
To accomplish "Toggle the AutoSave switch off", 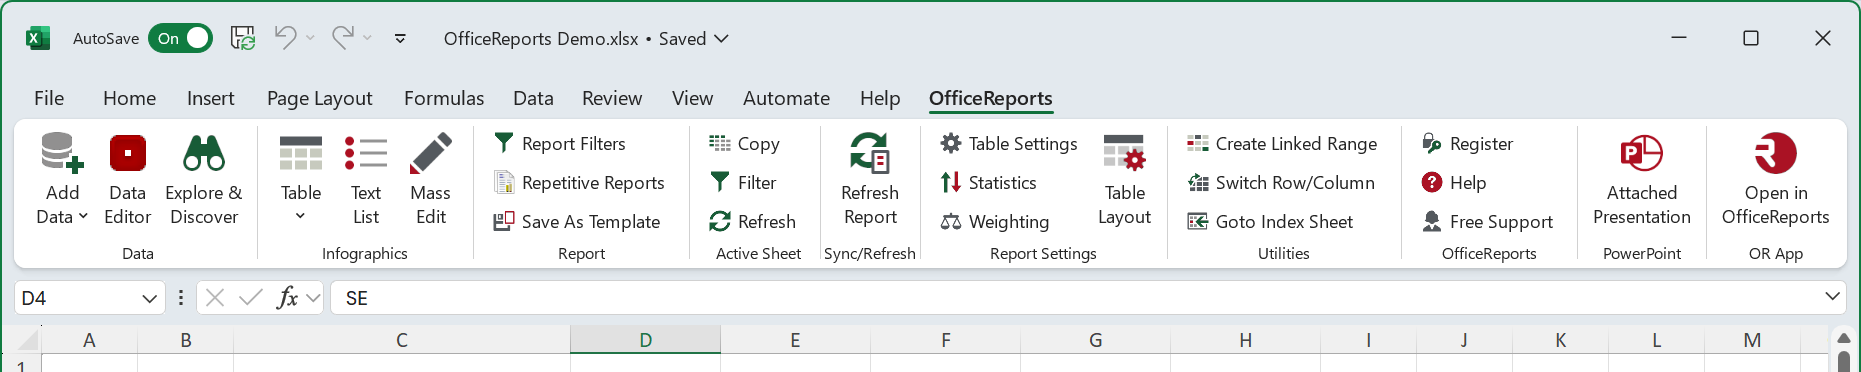I will tap(181, 38).
